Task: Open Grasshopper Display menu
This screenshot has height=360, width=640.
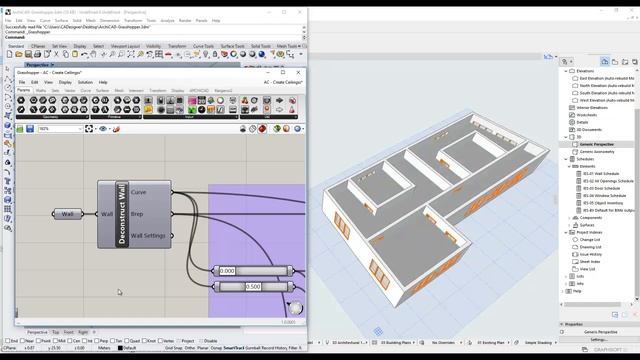Action: click(65, 82)
